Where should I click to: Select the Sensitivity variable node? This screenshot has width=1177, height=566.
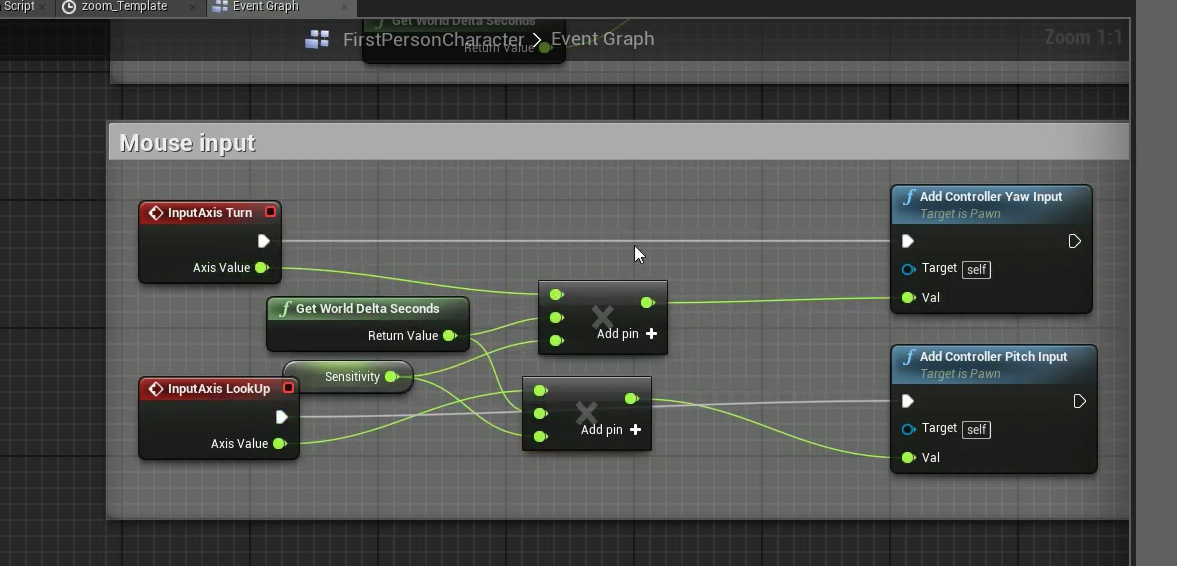tap(348, 377)
